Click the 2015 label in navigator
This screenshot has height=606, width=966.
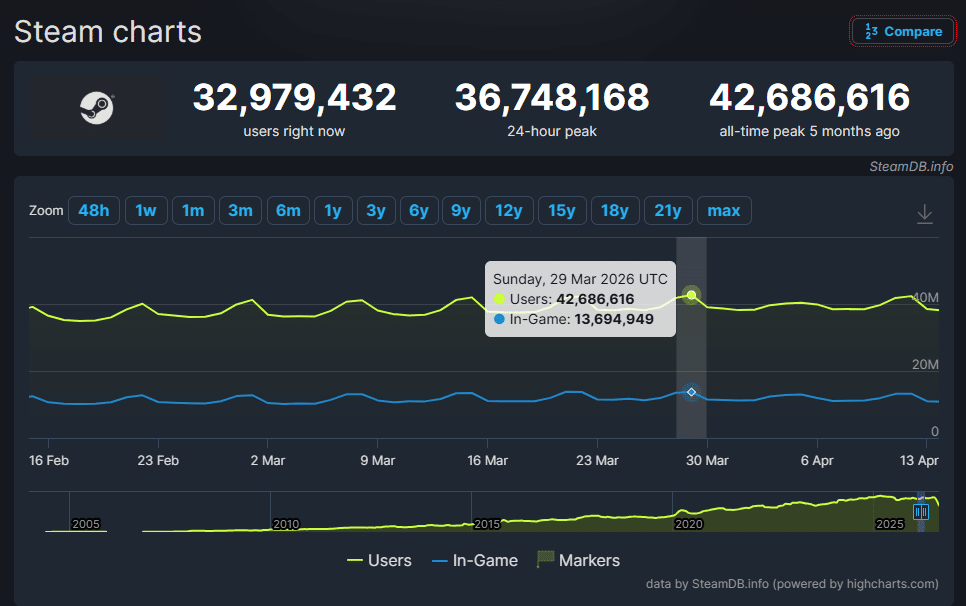tap(487, 524)
